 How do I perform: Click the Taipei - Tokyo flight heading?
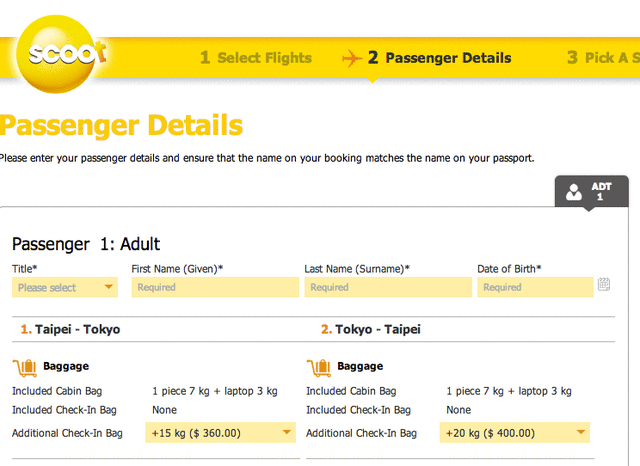(70, 329)
